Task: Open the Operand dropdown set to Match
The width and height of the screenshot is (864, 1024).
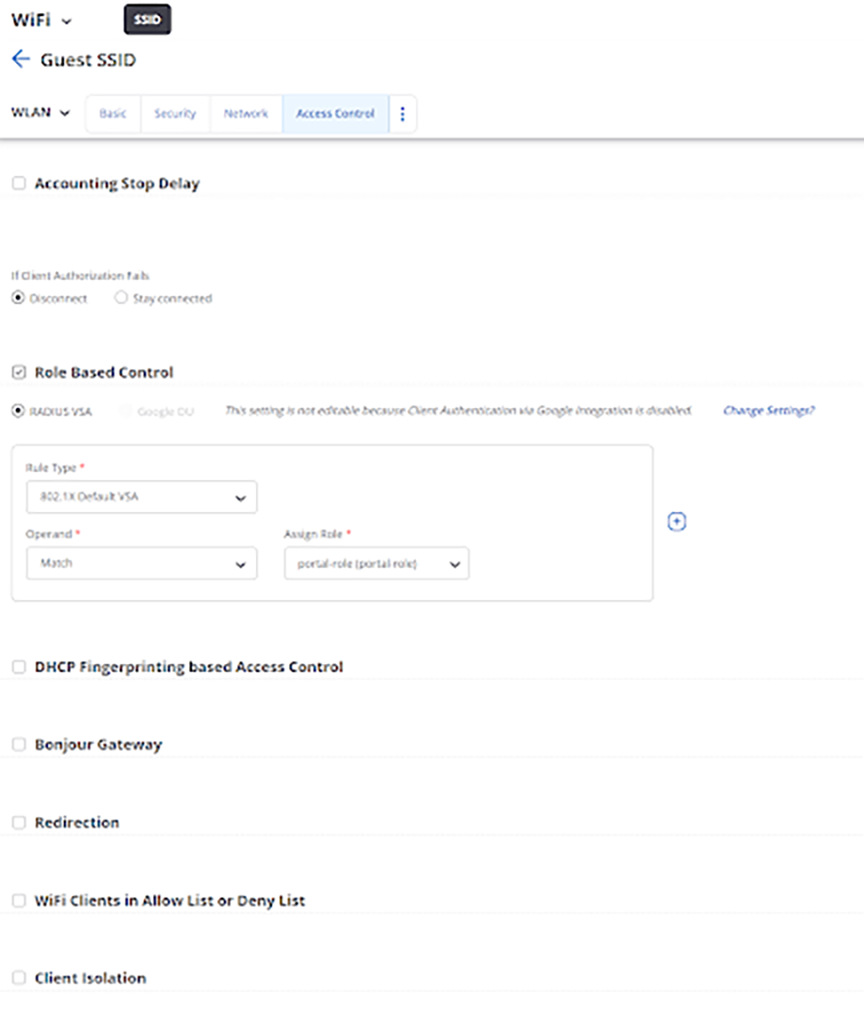Action: click(140, 563)
